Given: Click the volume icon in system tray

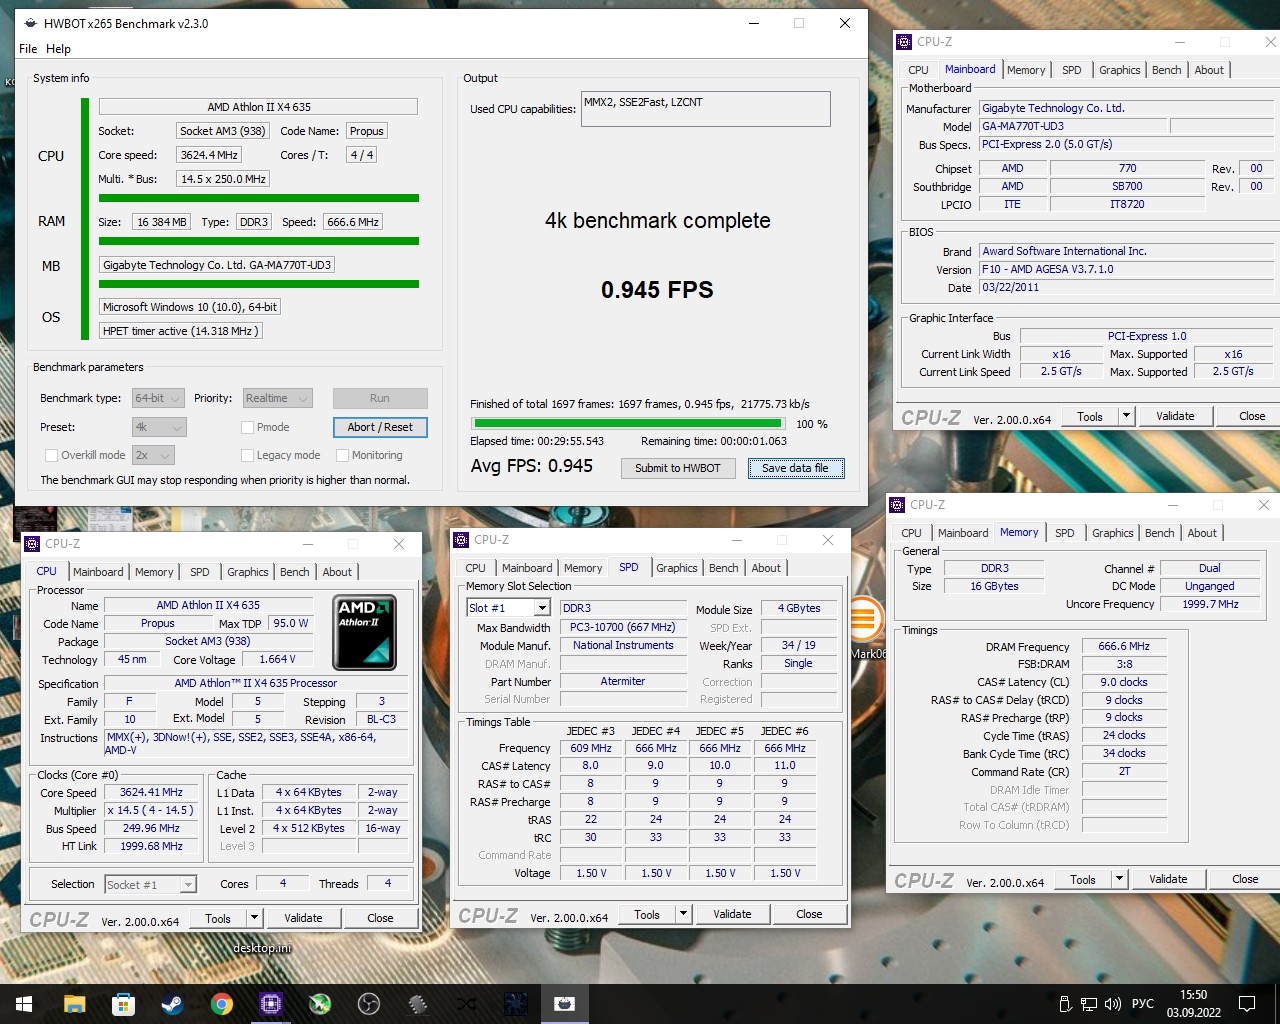Looking at the screenshot, I should click(1113, 1004).
